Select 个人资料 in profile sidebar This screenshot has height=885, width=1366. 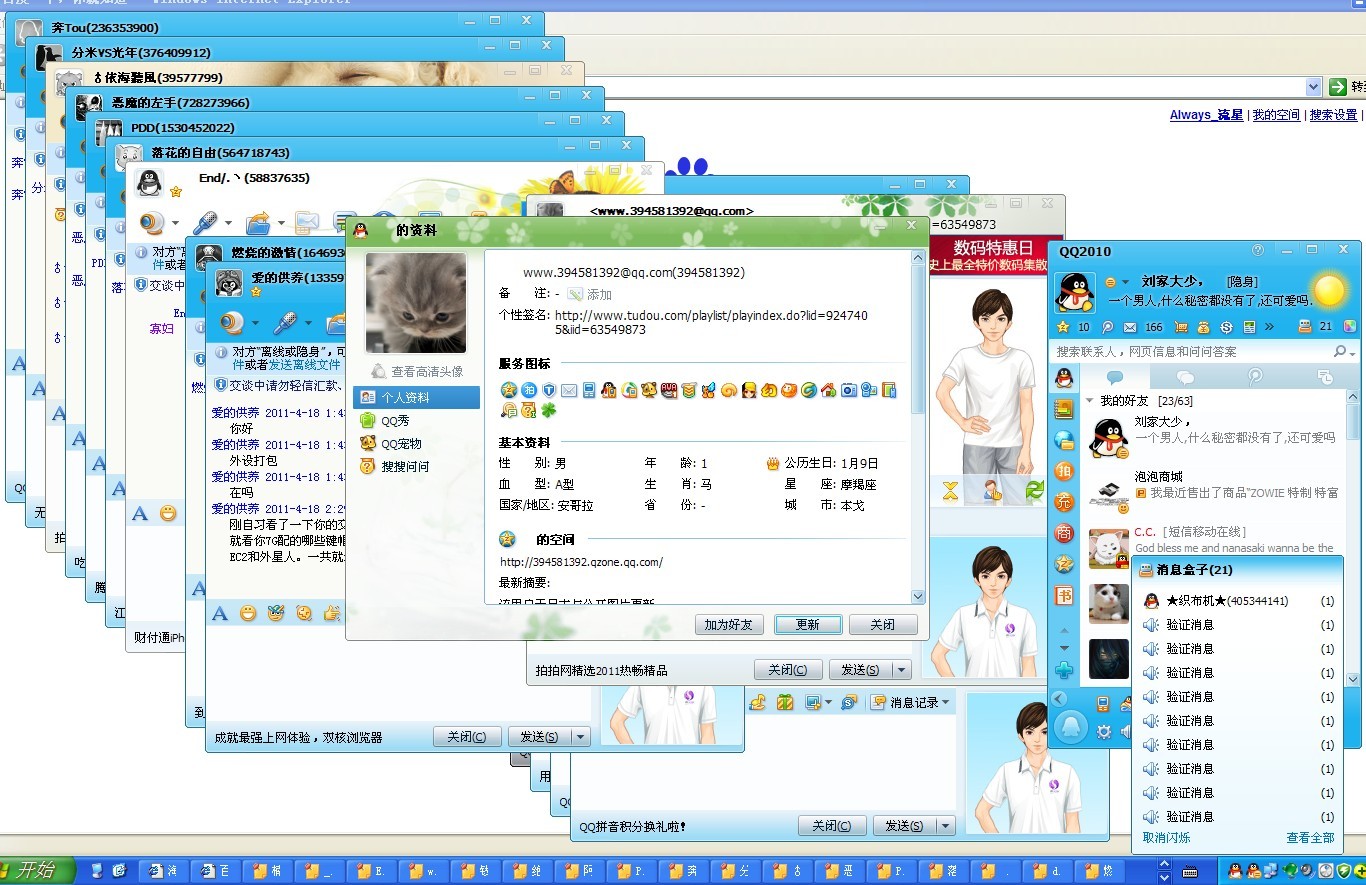416,397
